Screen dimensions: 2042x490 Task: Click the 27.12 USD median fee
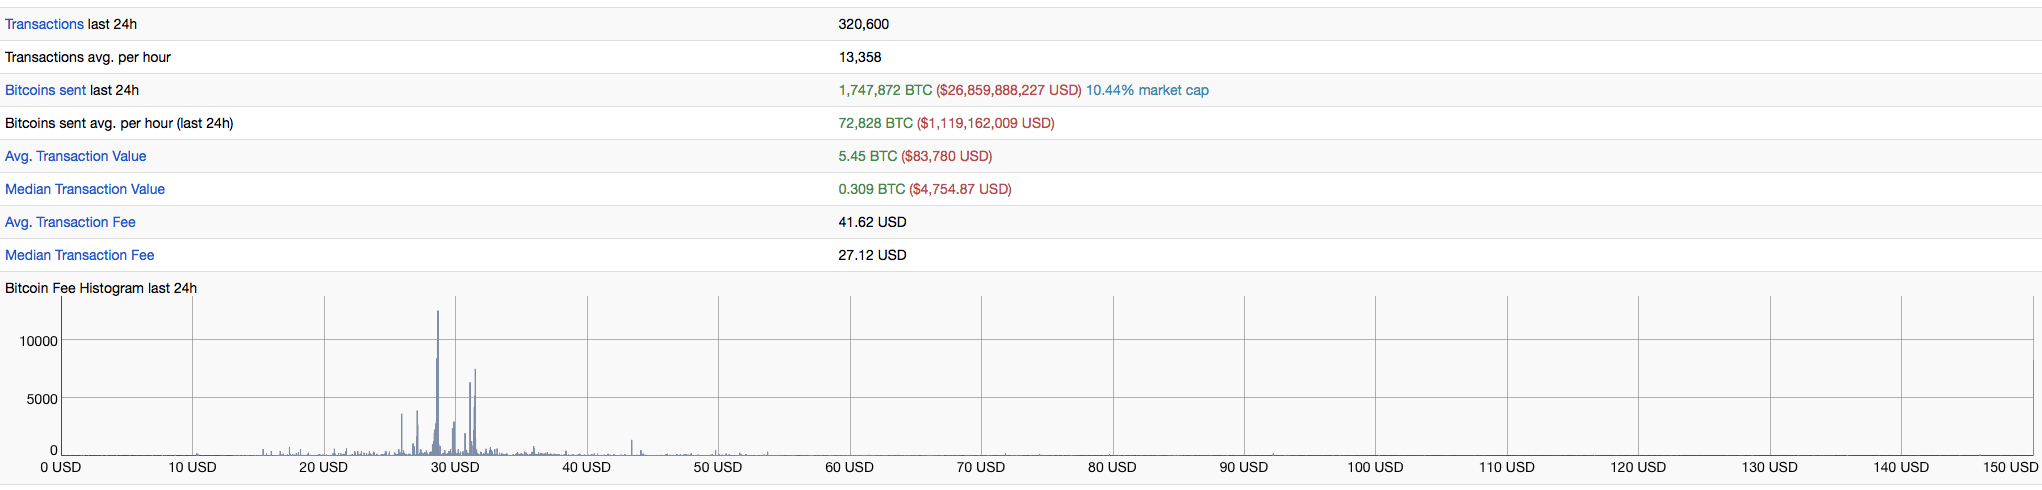point(872,255)
